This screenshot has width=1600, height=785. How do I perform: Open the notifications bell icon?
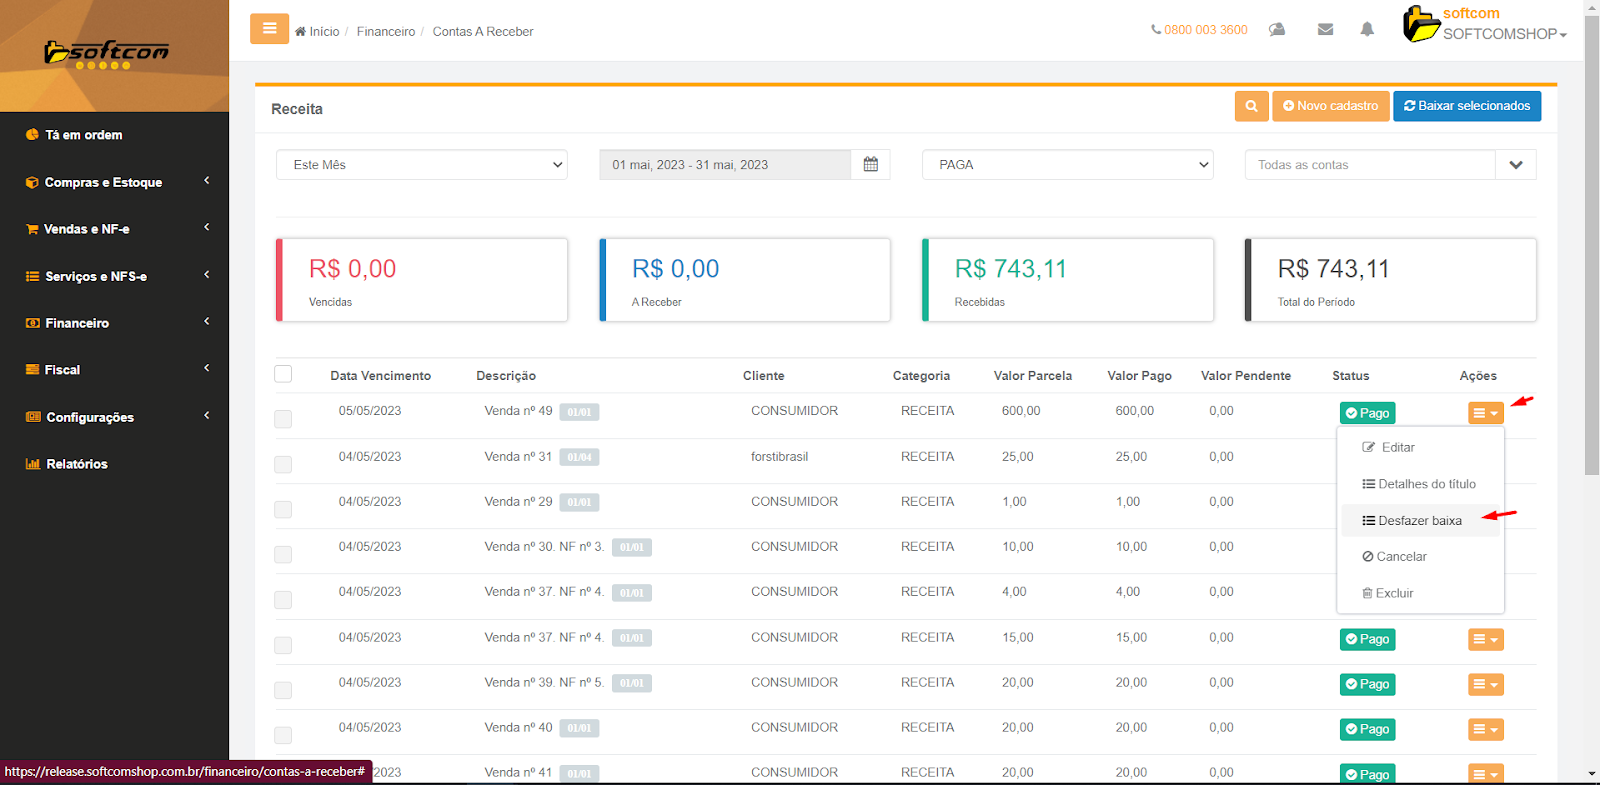click(1367, 30)
